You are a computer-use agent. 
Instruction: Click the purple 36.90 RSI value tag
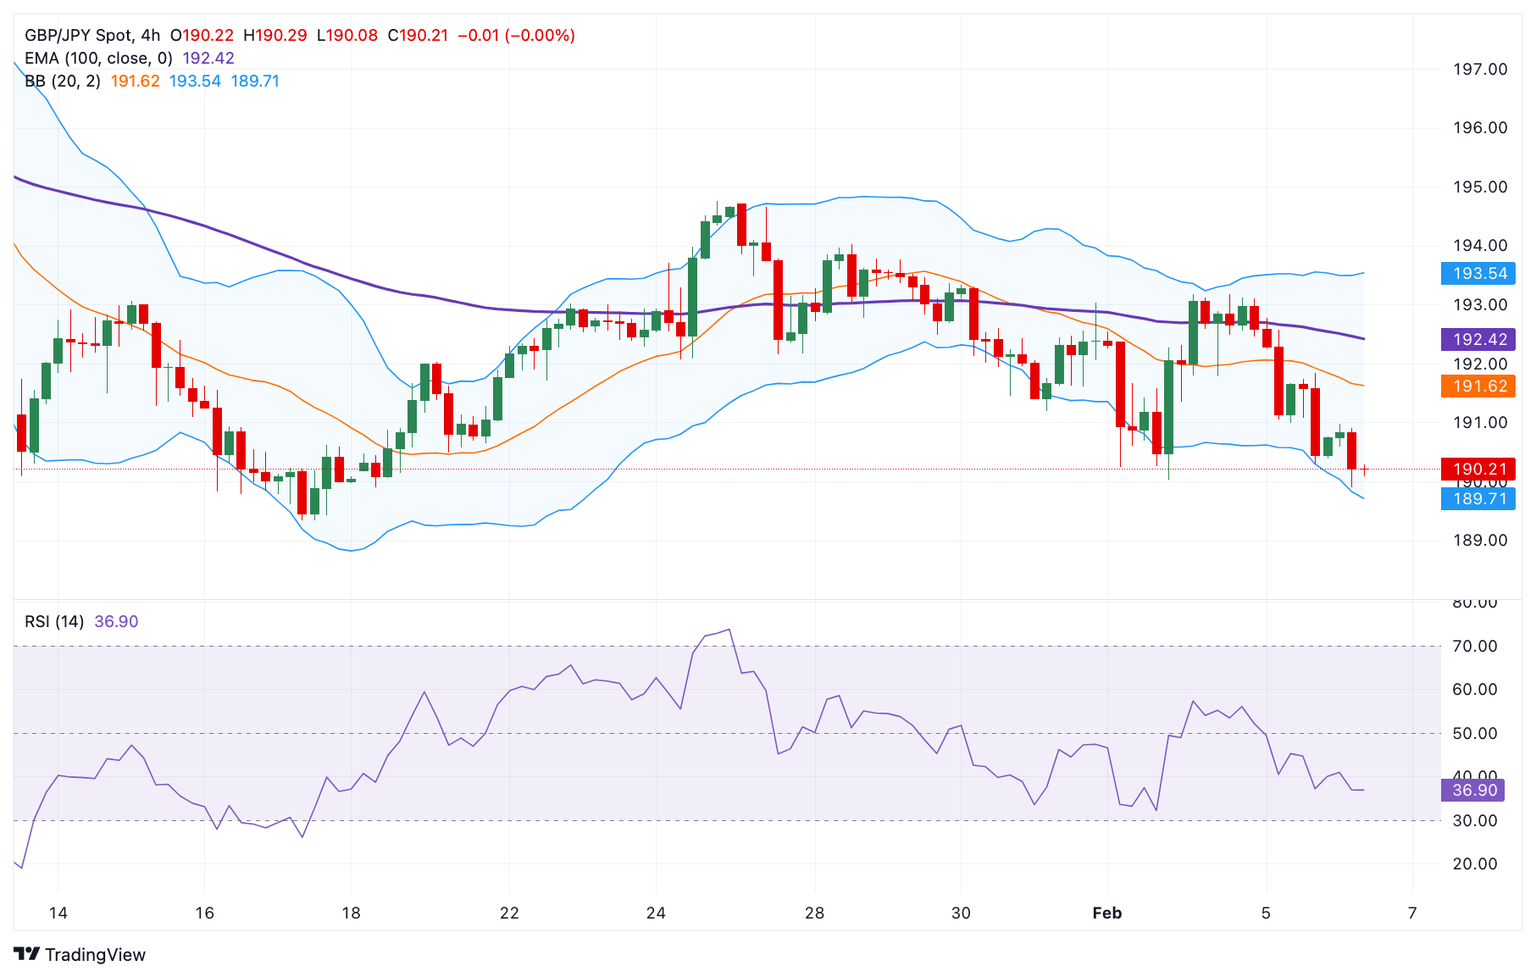tap(1474, 790)
